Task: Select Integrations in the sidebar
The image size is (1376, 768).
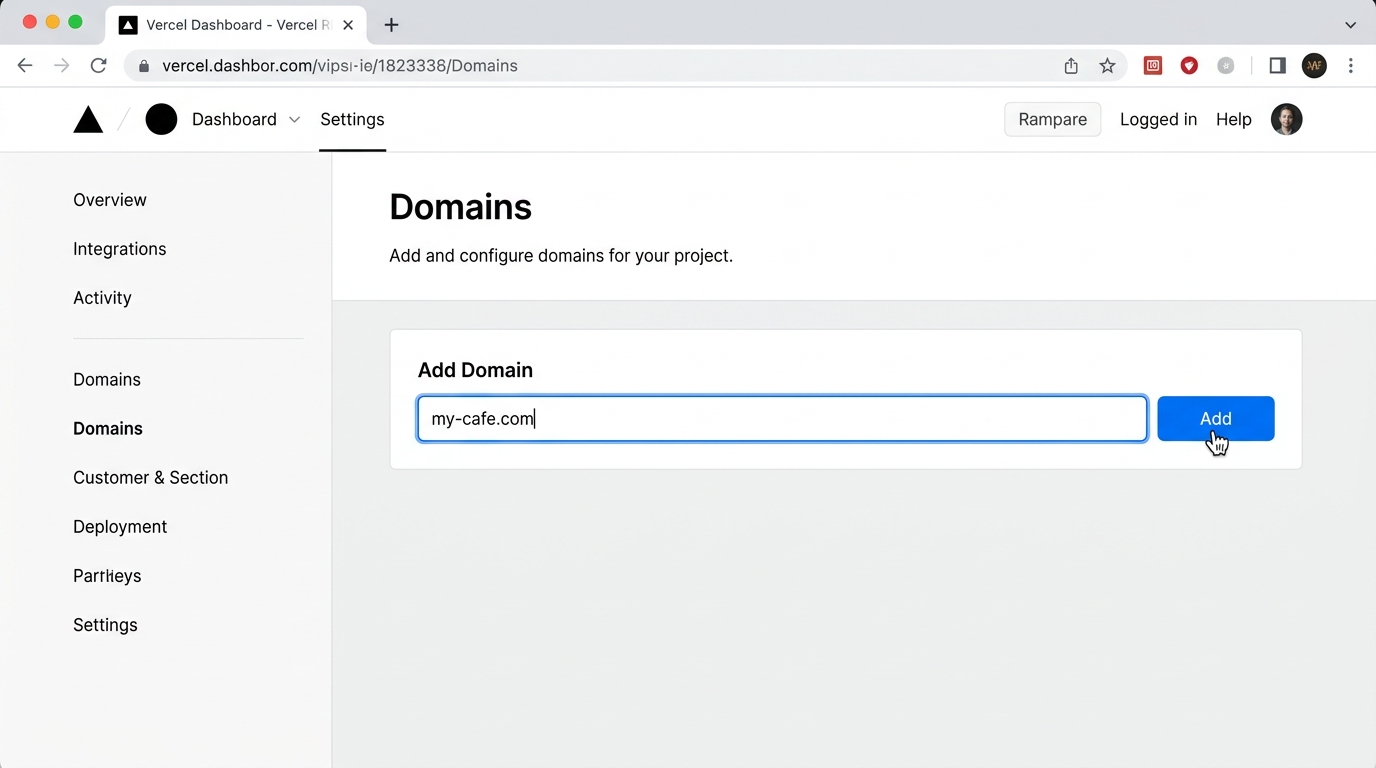Action: 120,249
